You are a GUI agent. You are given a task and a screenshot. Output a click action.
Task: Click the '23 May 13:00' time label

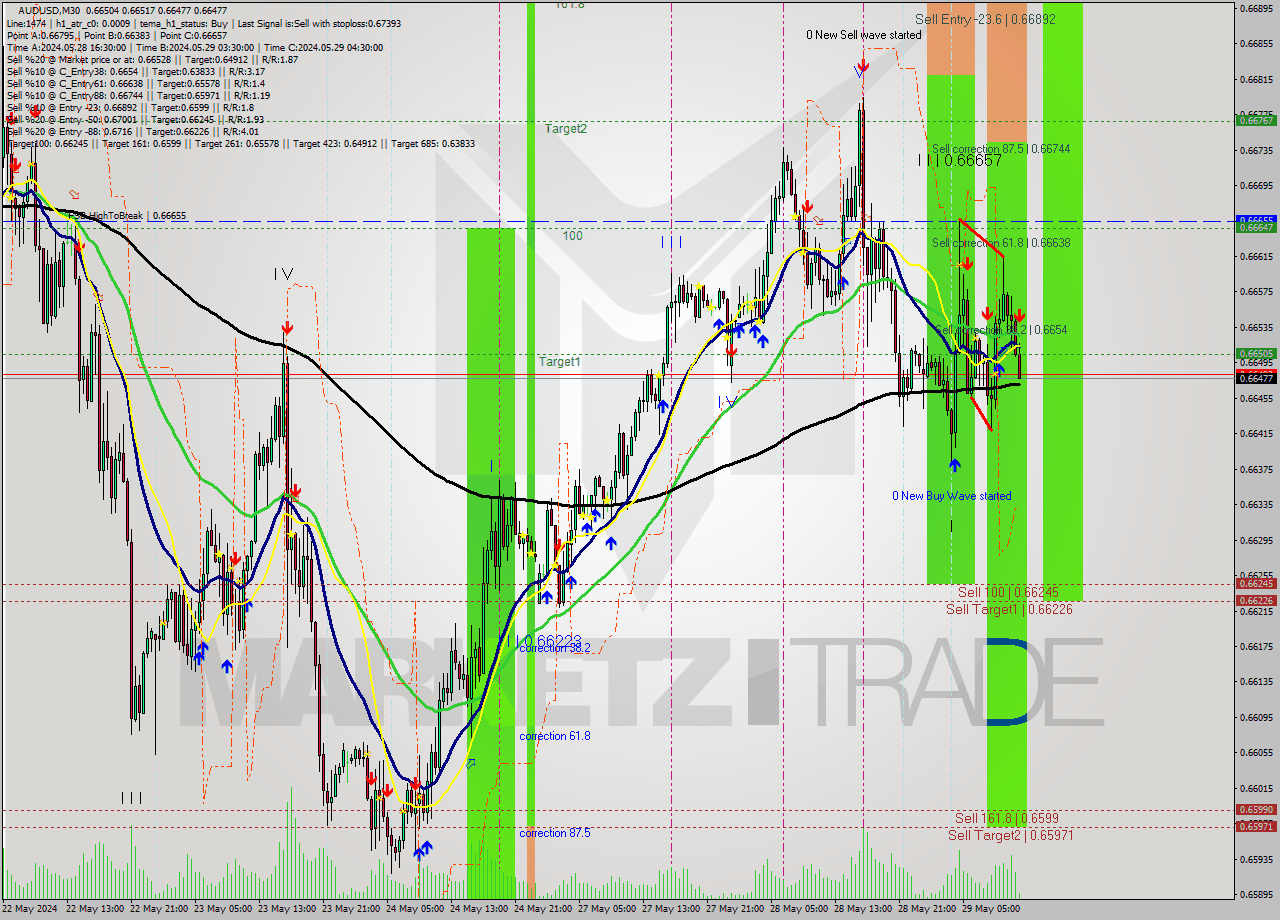[x=289, y=909]
